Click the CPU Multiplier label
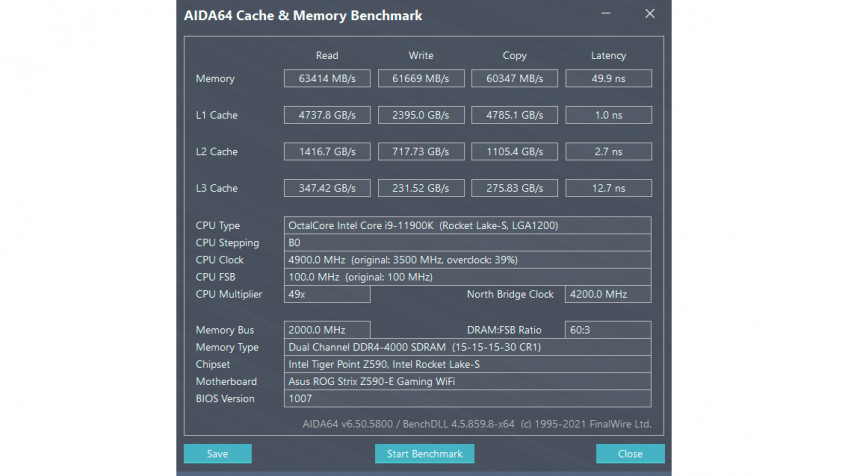Viewport: 848px width, 476px height. coord(229,294)
